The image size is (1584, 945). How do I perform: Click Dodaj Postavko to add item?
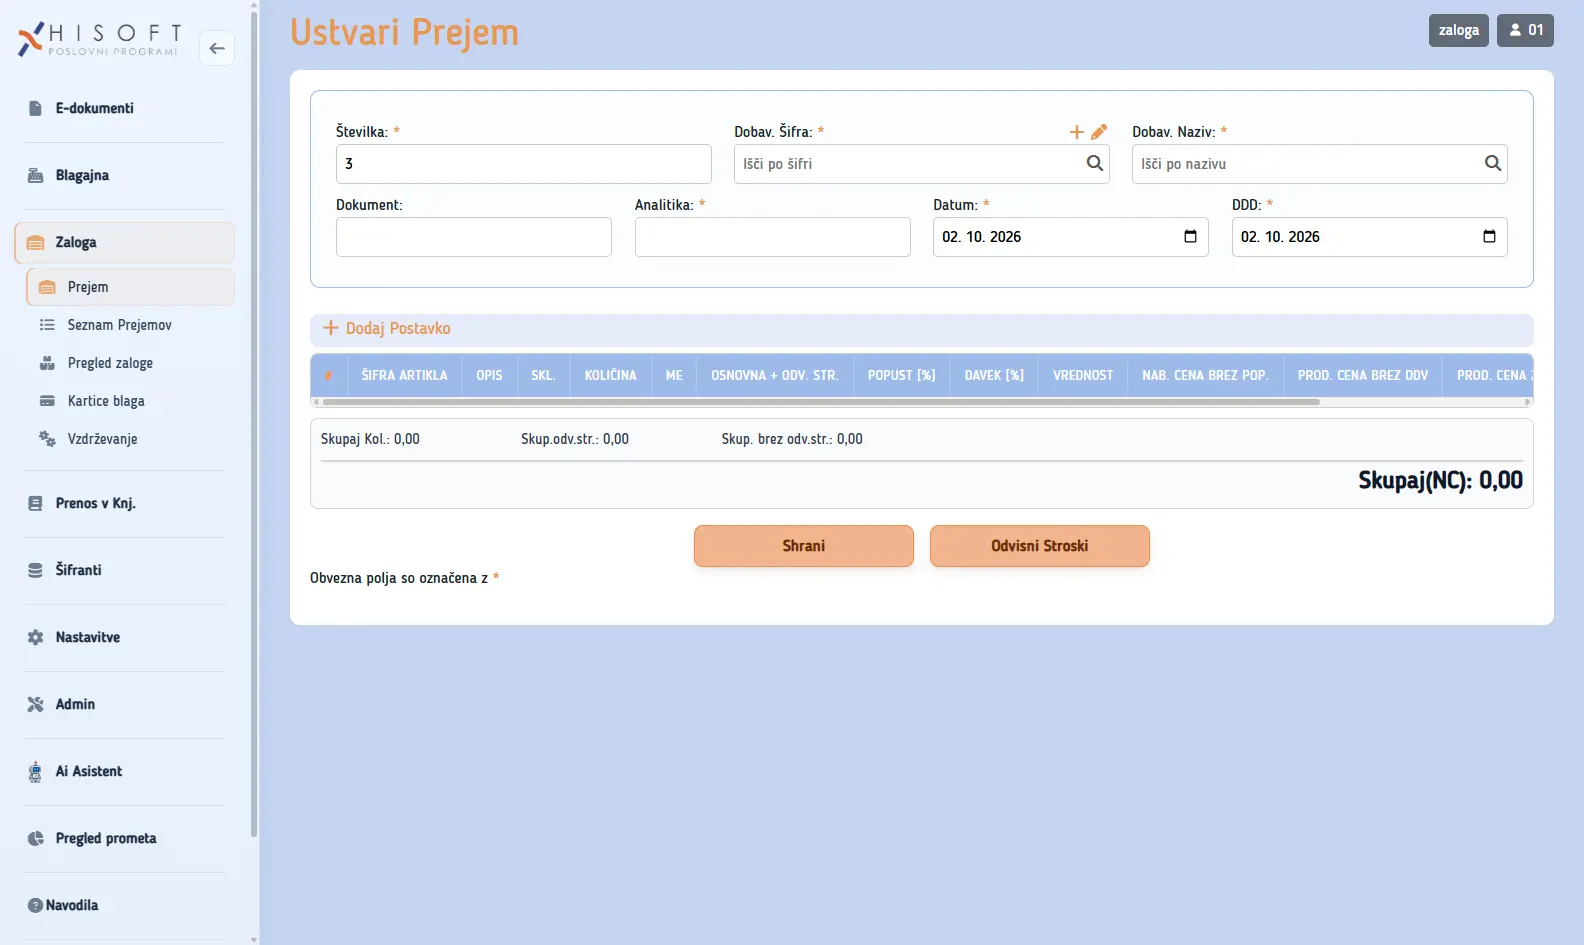[387, 328]
